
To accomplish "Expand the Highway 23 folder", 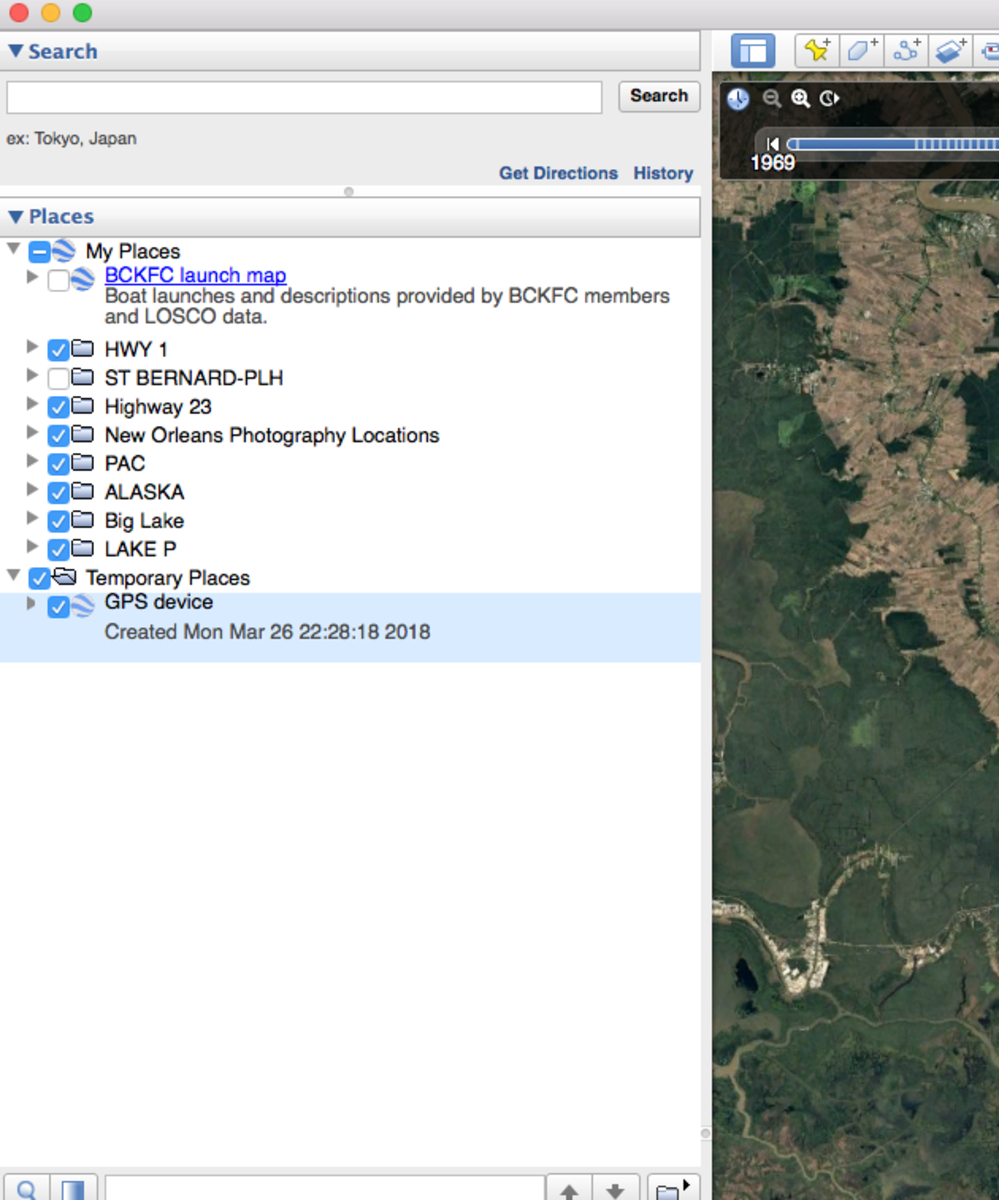I will 32,404.
